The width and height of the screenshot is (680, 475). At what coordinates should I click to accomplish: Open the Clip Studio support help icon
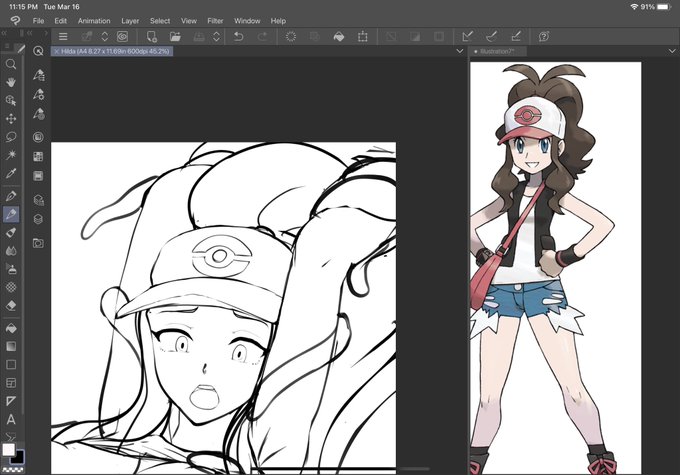pyautogui.click(x=544, y=37)
